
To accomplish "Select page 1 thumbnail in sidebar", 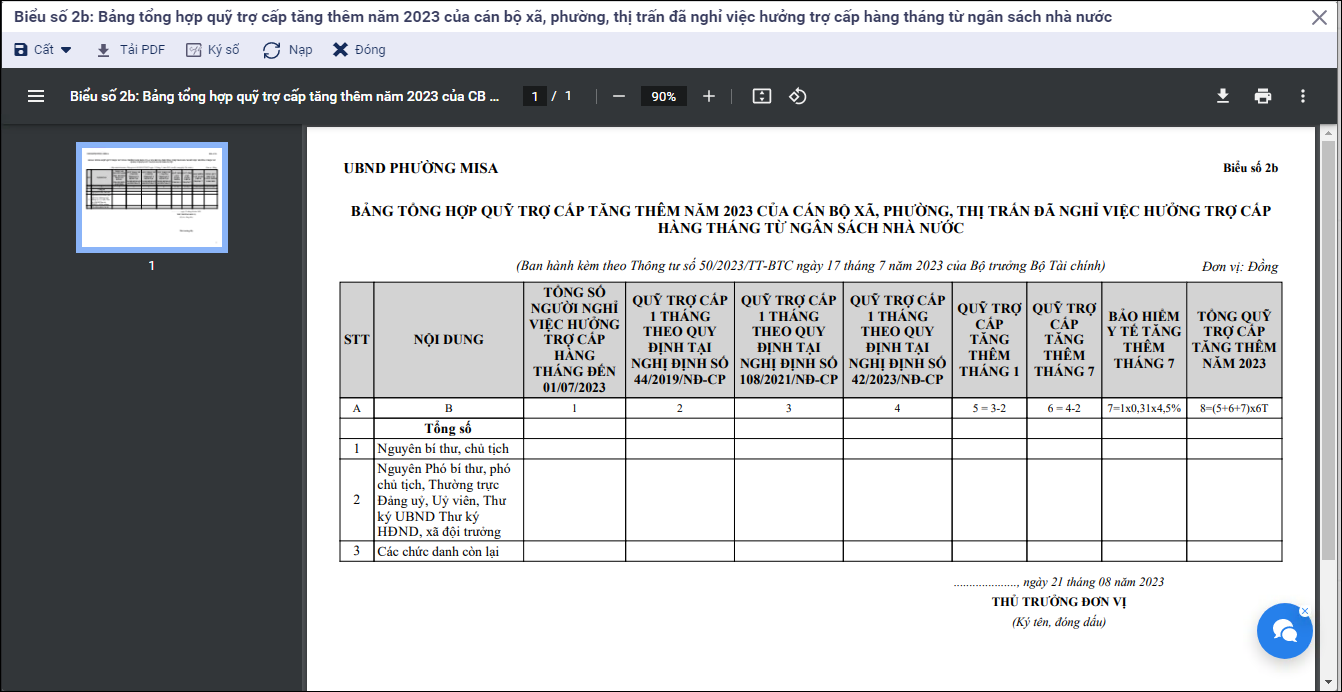I will tap(152, 197).
